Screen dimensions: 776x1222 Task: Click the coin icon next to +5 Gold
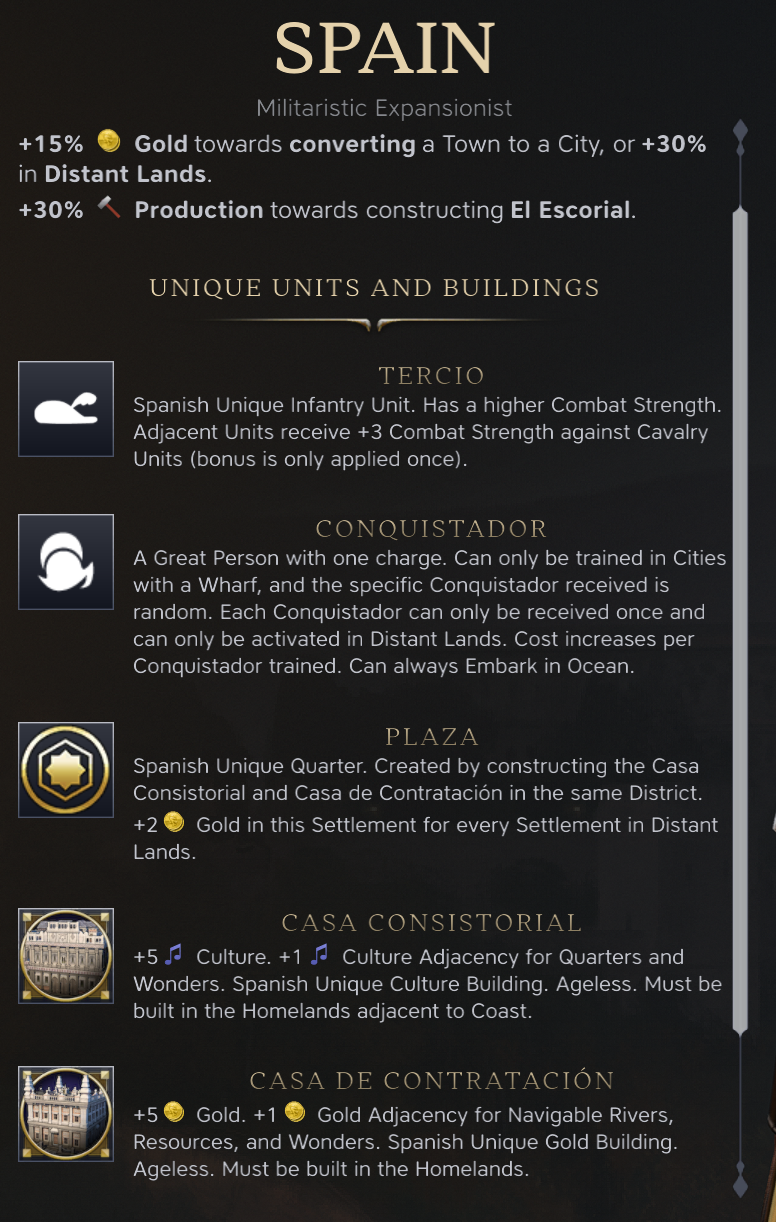174,1112
